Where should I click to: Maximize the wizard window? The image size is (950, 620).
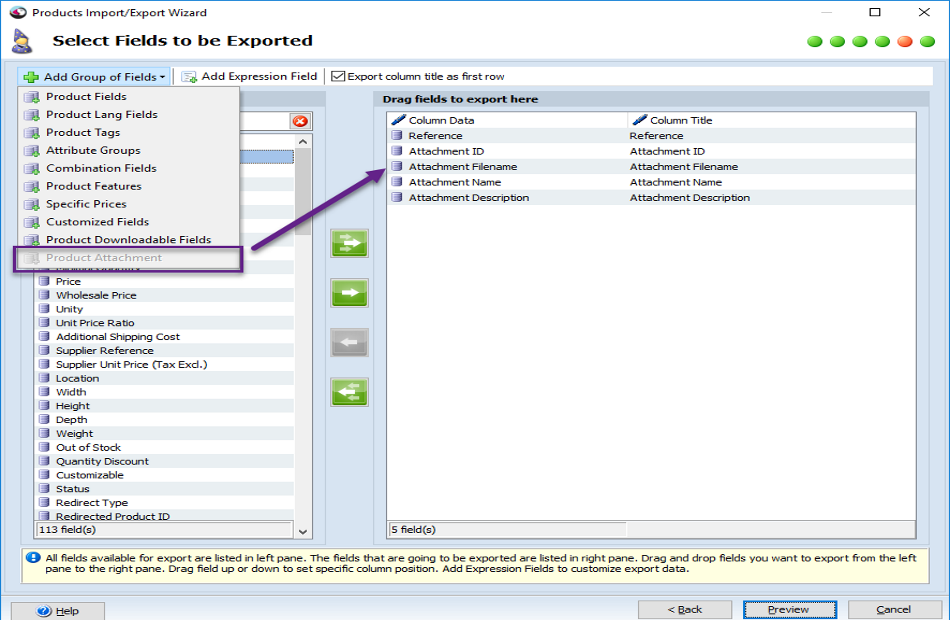[875, 12]
